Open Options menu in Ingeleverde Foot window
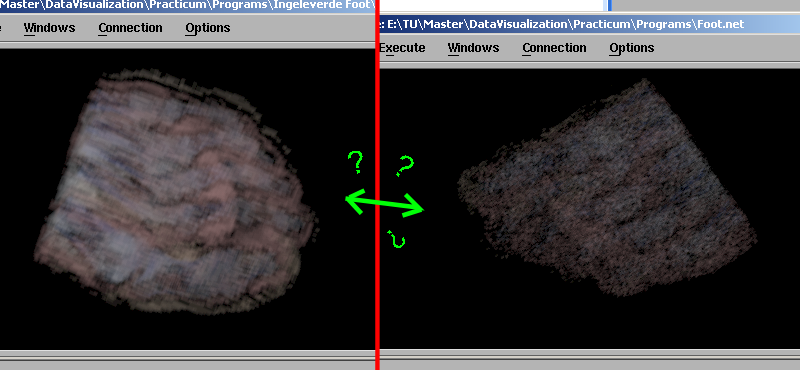Viewport: 800px width, 370px height. [208, 28]
